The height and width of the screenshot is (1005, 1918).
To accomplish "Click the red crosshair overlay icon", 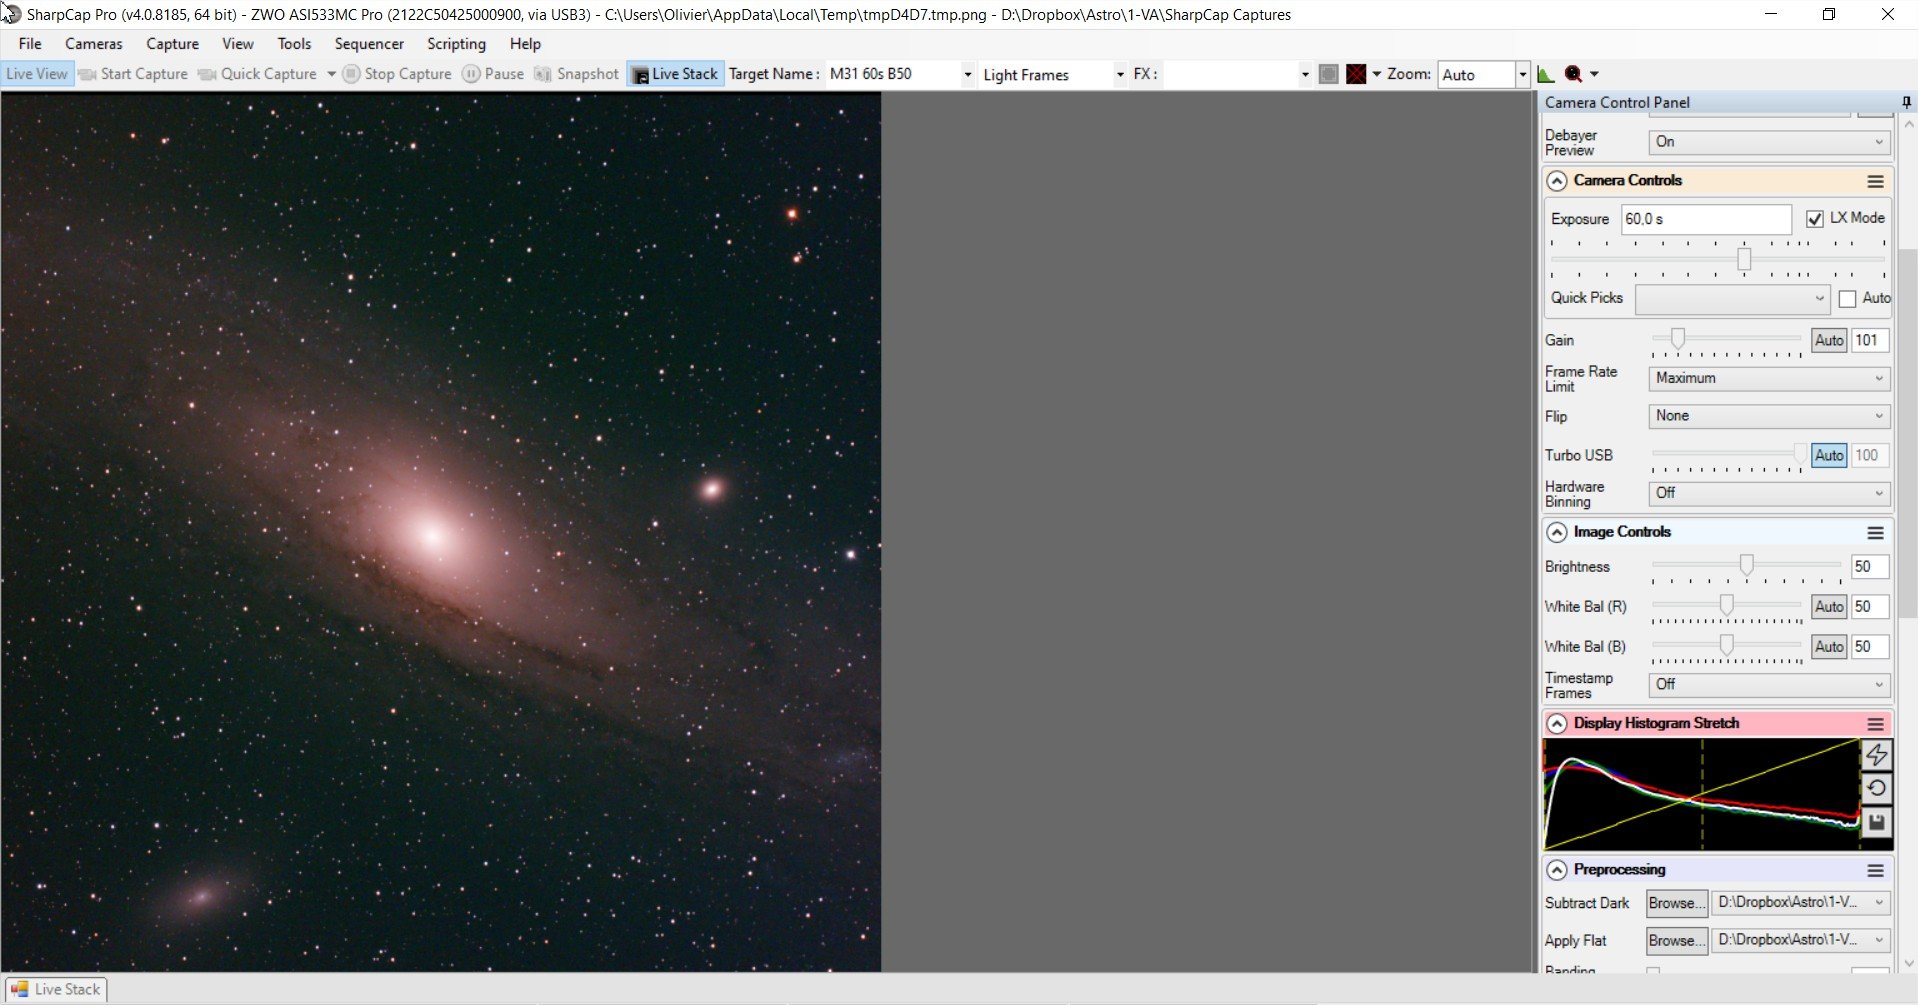I will pos(1356,74).
